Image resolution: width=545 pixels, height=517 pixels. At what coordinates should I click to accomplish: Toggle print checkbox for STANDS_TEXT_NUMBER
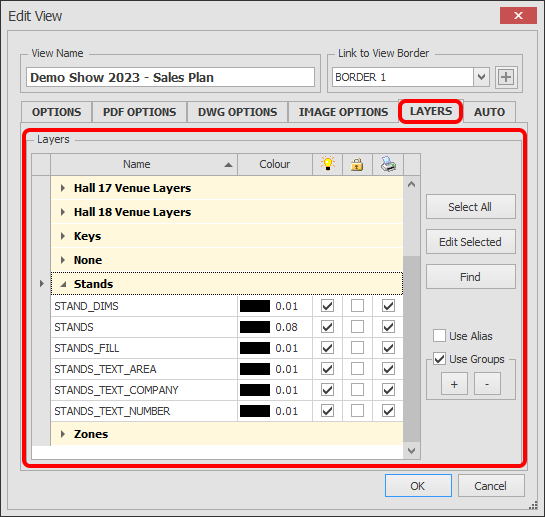point(388,411)
